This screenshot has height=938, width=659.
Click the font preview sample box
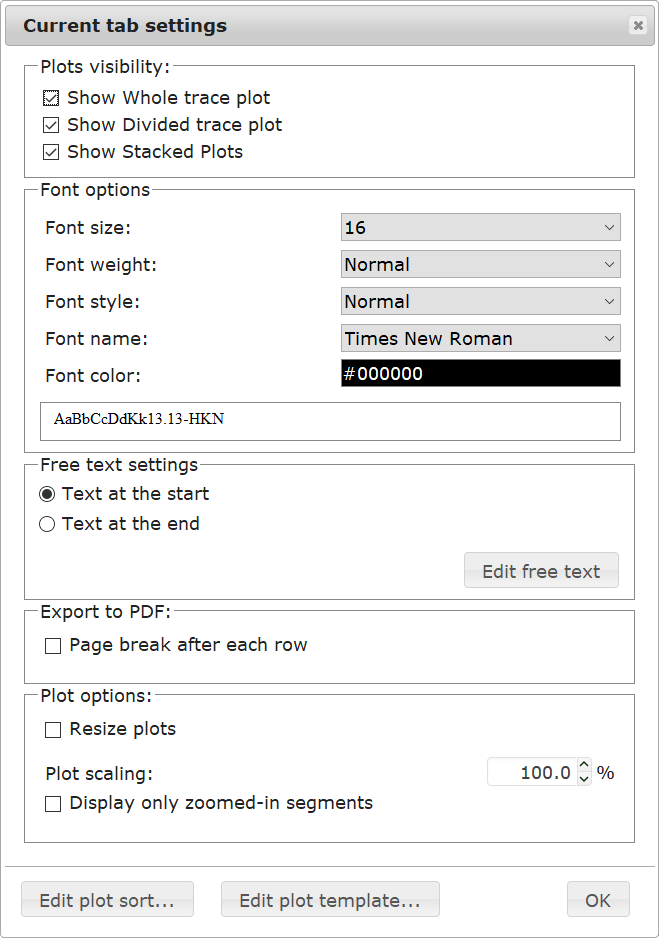point(330,421)
